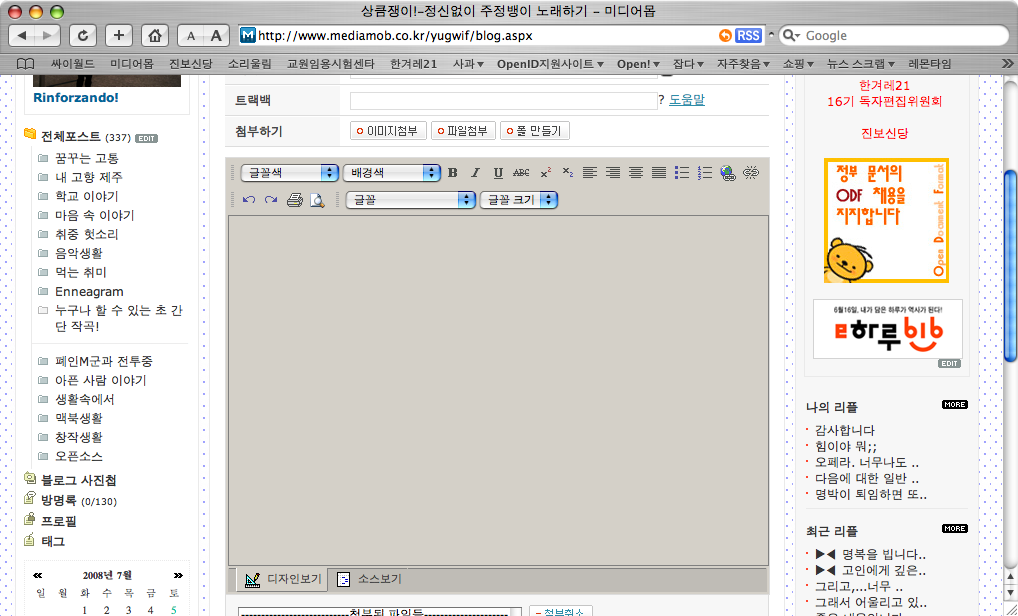Insert hyperlink with globe icon
This screenshot has width=1018, height=616.
click(728, 173)
